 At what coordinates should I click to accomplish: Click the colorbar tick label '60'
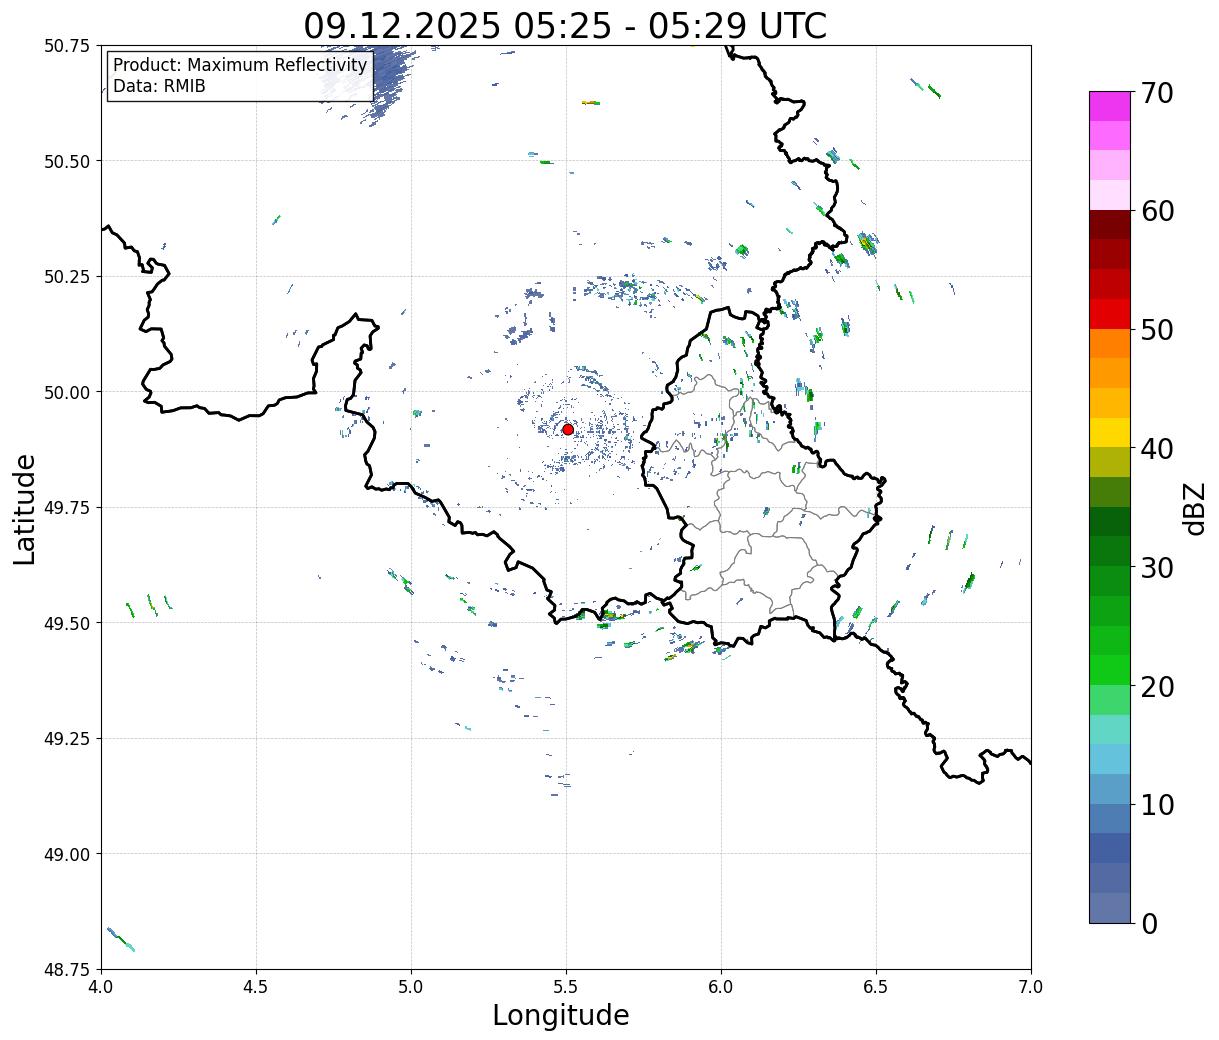pyautogui.click(x=1157, y=211)
